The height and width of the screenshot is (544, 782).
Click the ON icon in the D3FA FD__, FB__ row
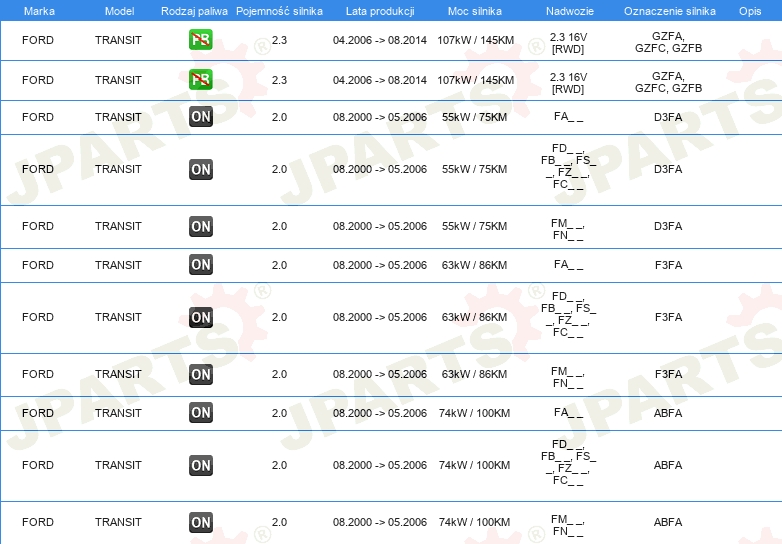coord(200,169)
